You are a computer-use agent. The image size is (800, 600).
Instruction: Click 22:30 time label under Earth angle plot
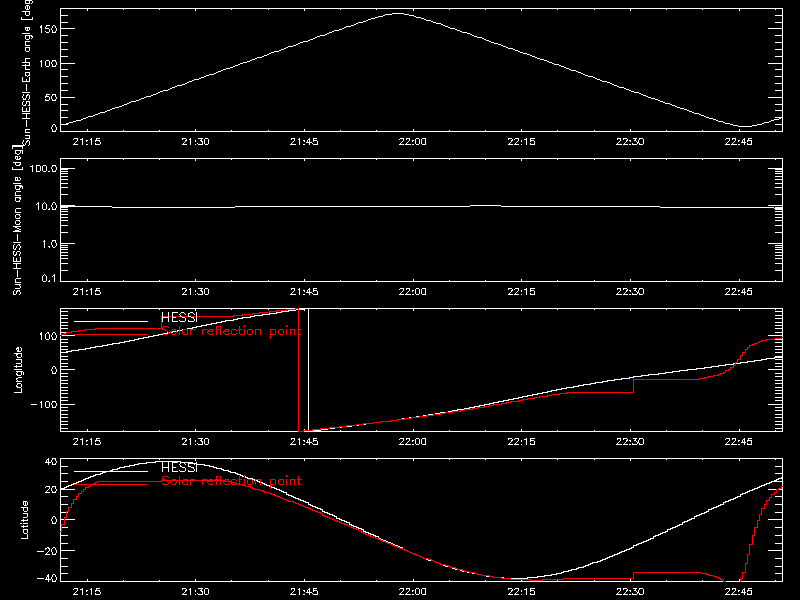click(x=630, y=141)
